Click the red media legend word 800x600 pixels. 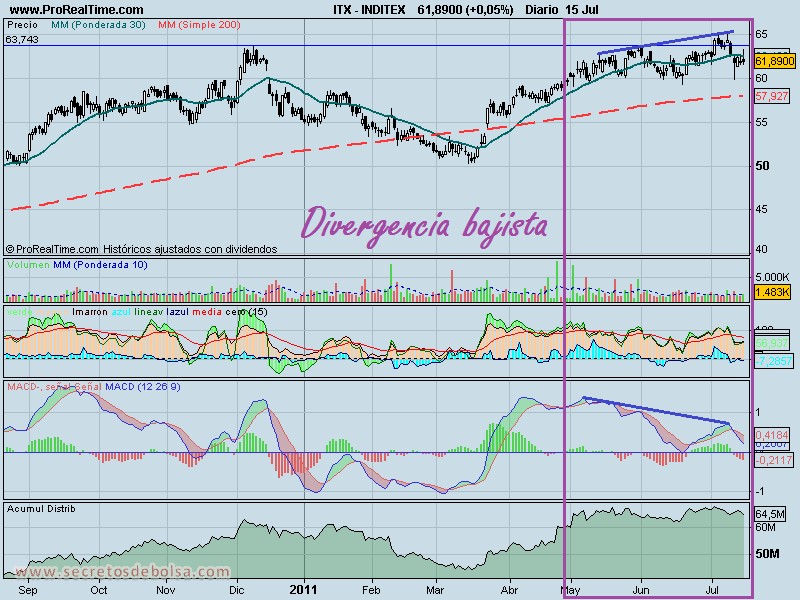pos(207,312)
